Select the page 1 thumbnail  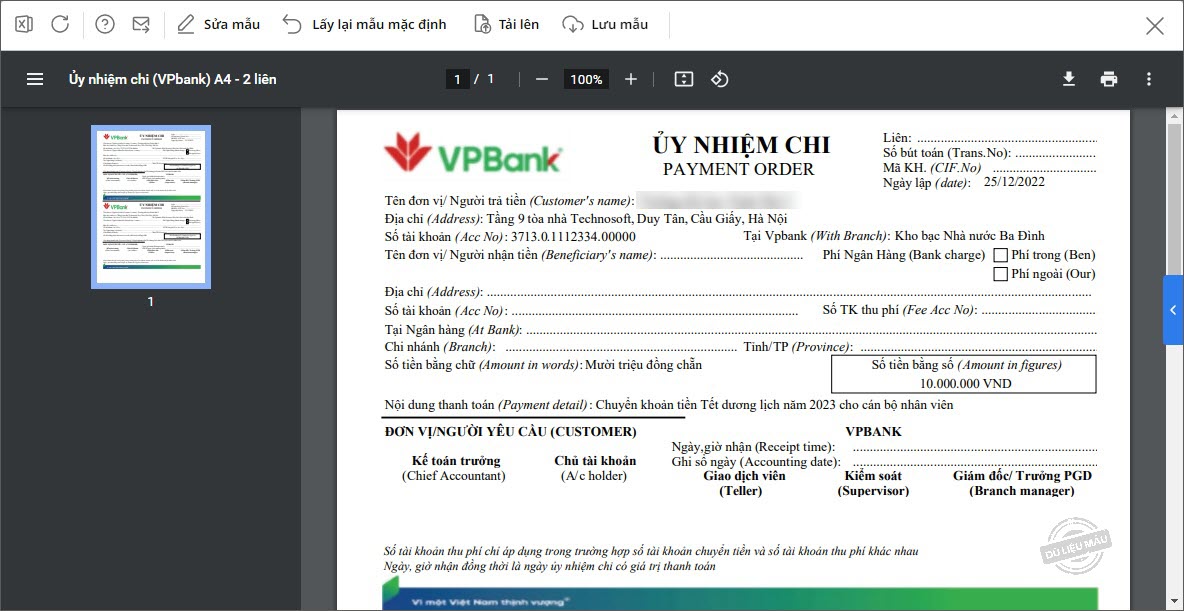[x=151, y=207]
